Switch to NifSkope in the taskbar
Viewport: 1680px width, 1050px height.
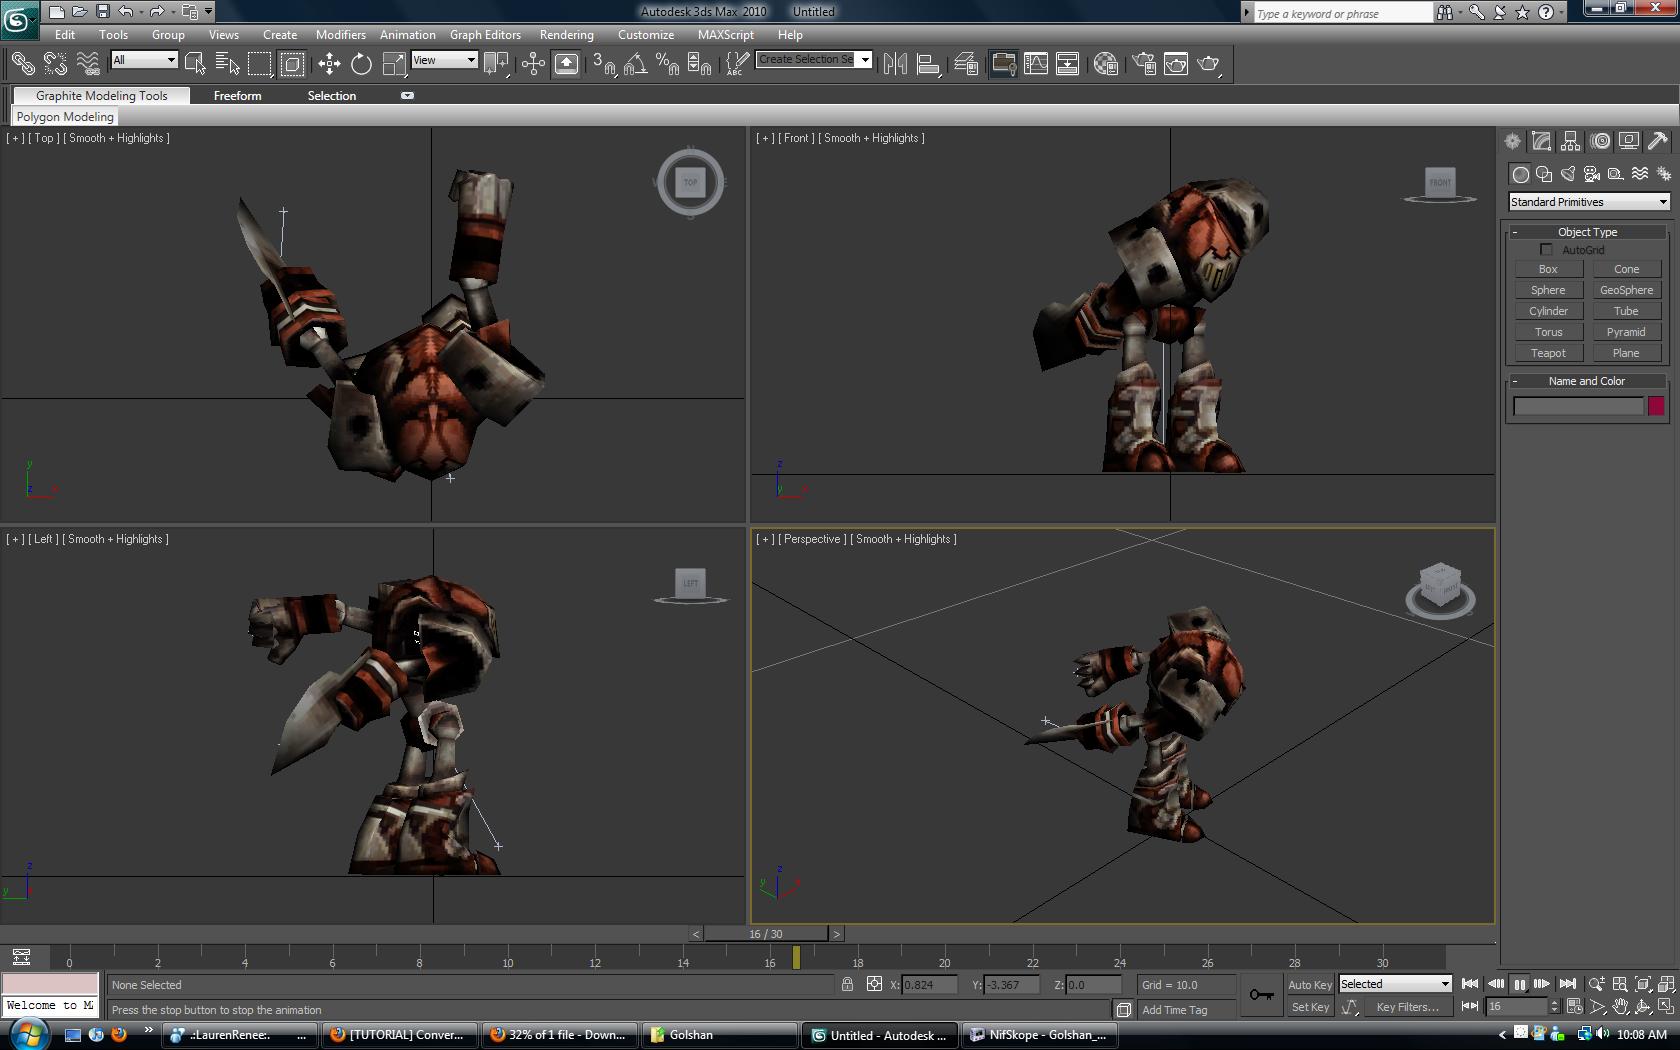click(x=1040, y=1035)
